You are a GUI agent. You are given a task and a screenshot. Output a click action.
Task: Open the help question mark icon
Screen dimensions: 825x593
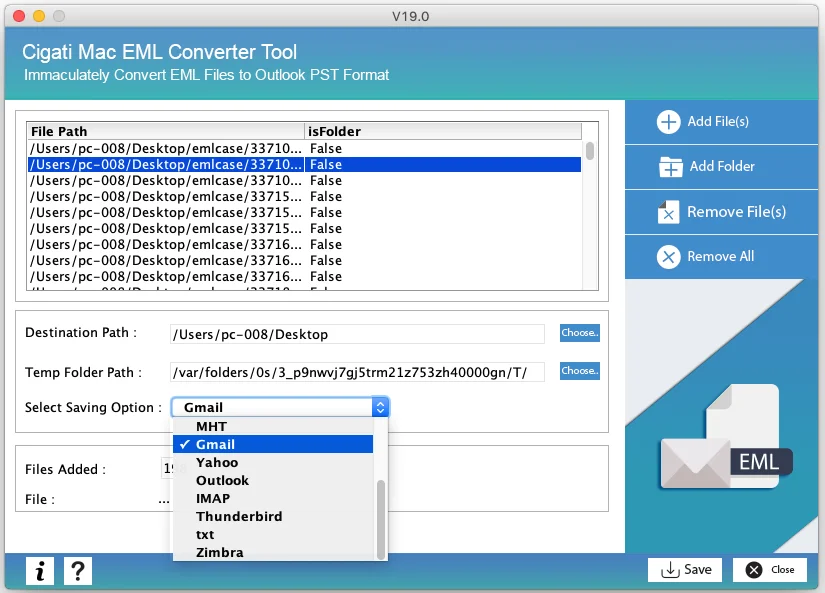tap(78, 571)
